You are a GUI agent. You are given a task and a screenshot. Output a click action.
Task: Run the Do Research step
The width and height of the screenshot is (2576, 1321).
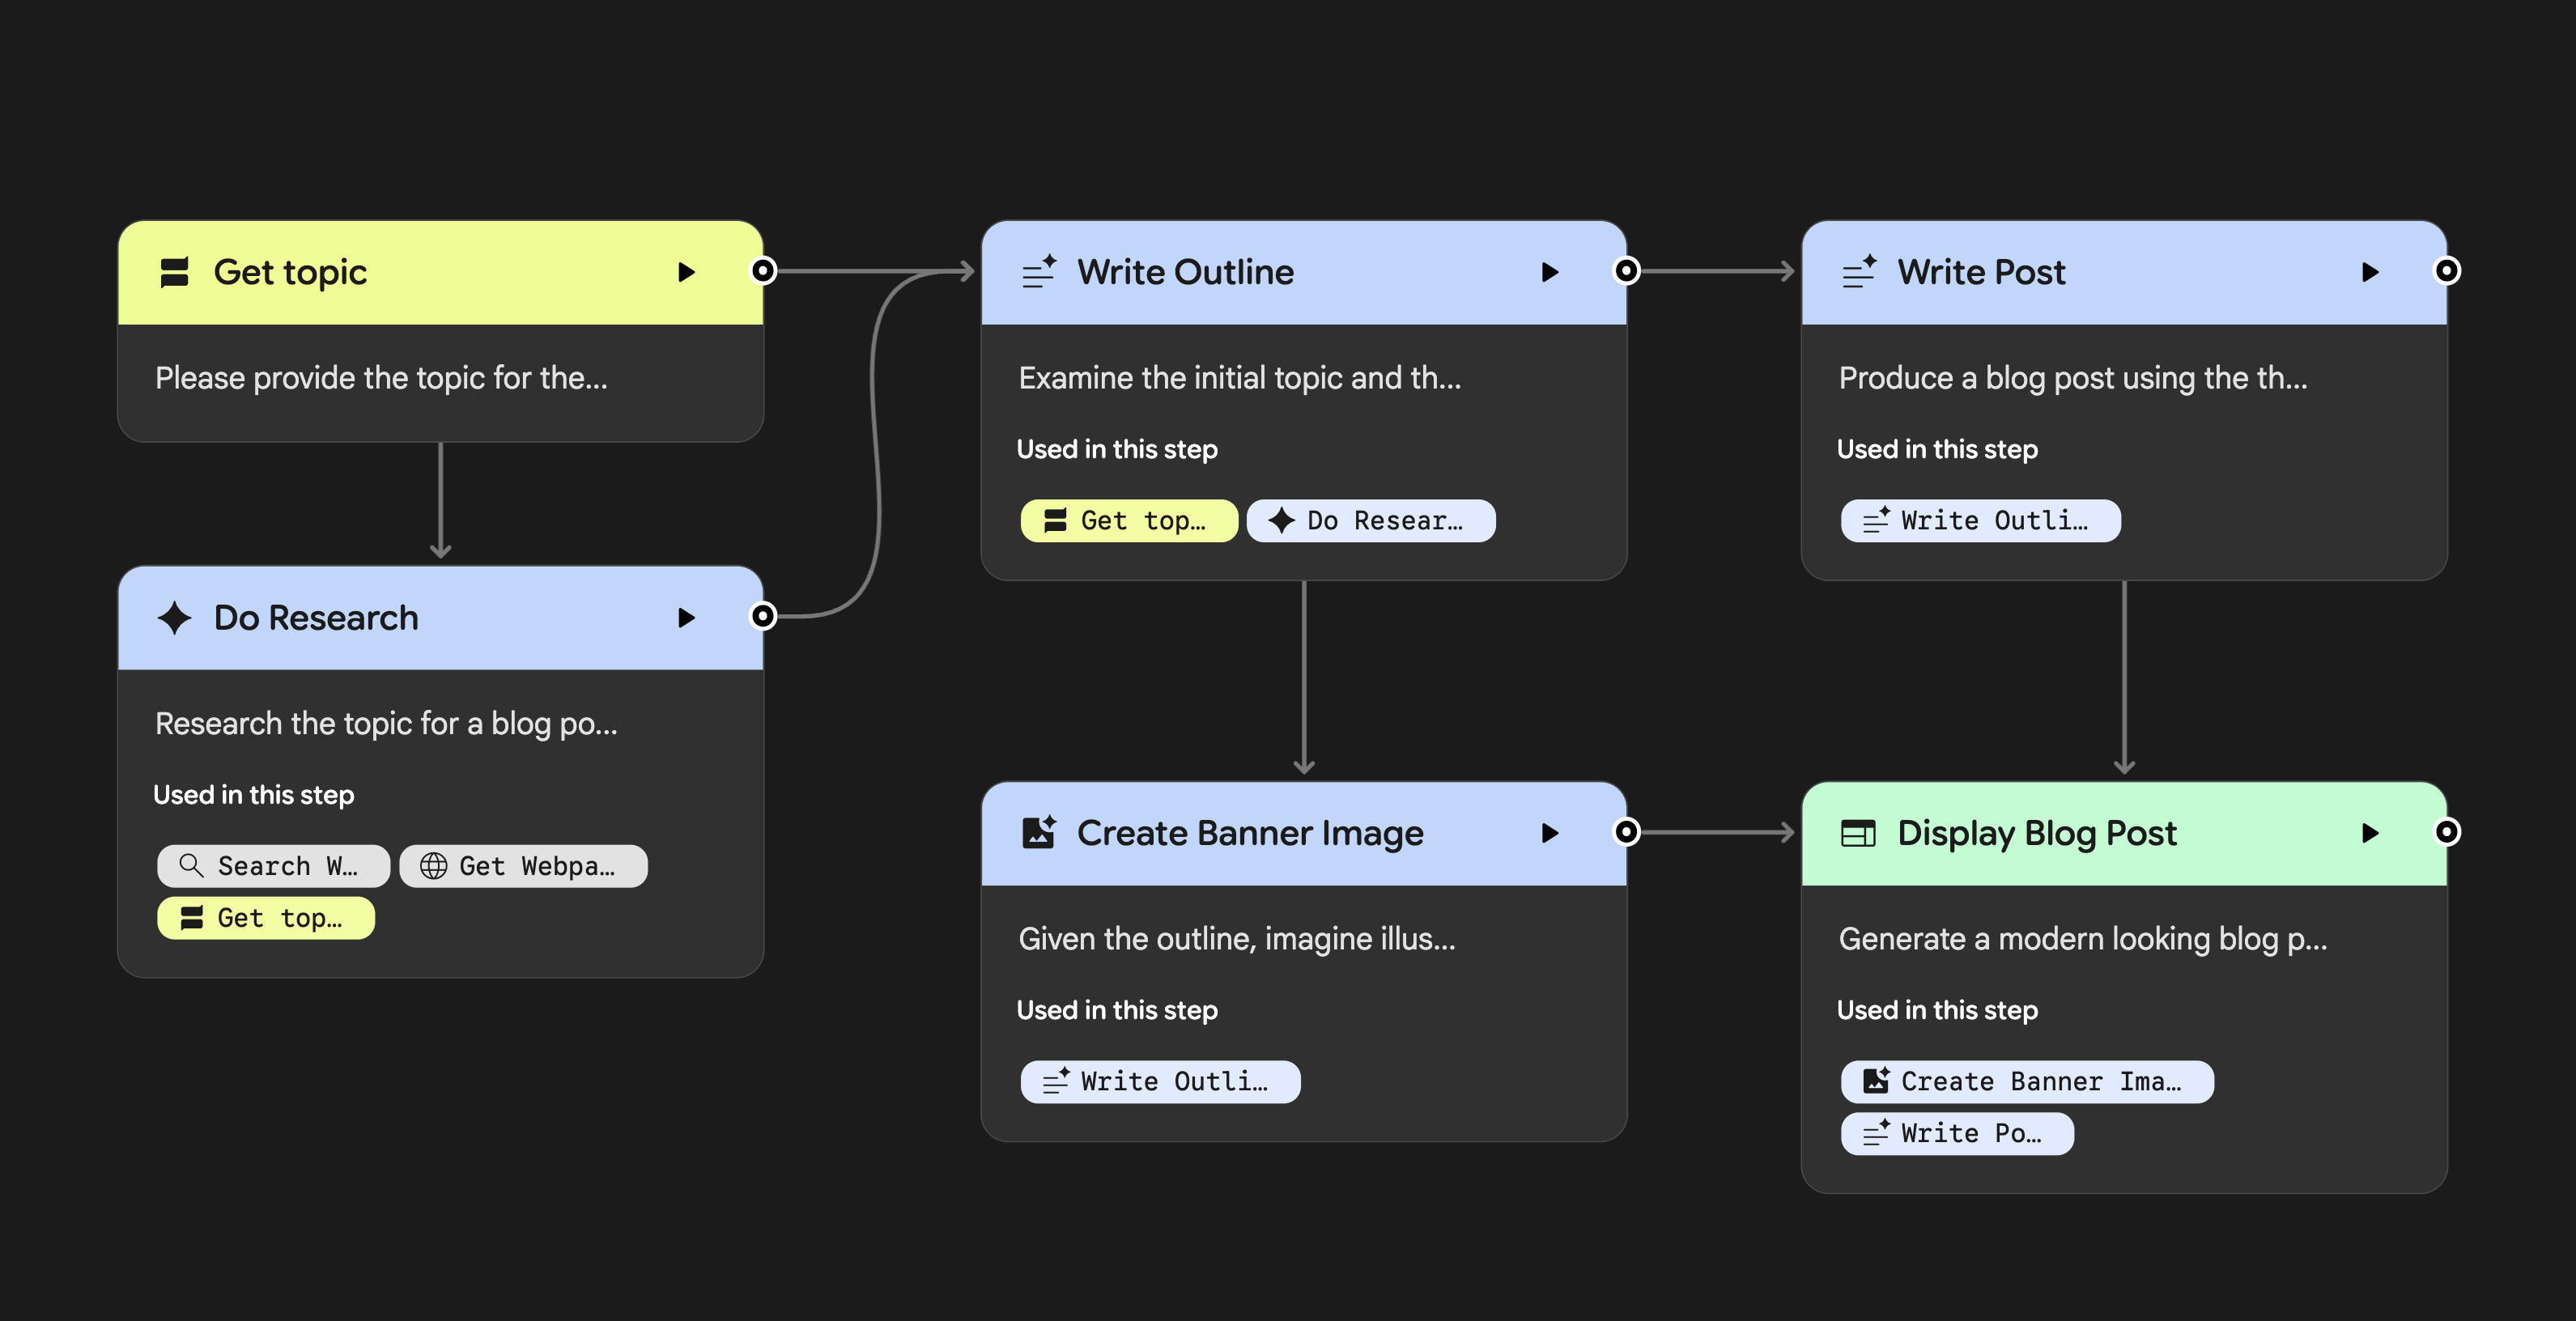tap(686, 618)
